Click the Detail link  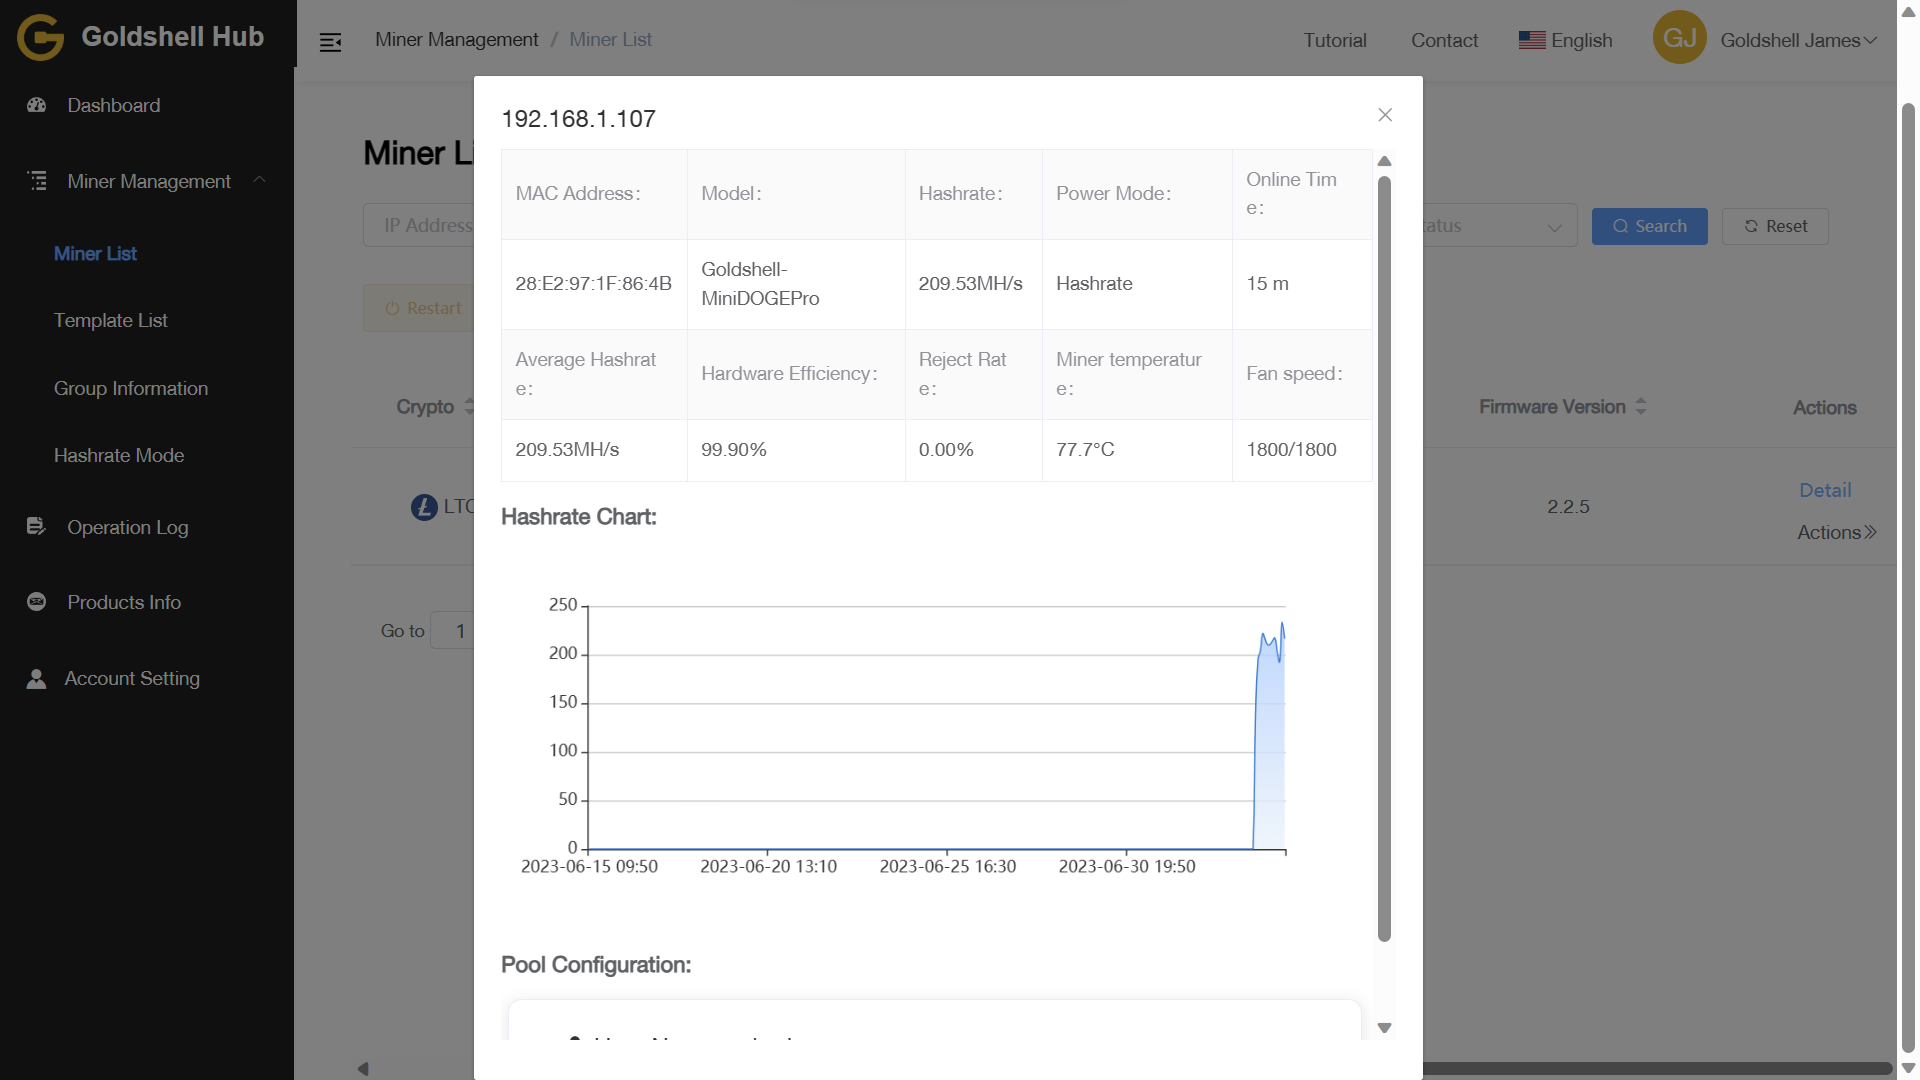1825,490
